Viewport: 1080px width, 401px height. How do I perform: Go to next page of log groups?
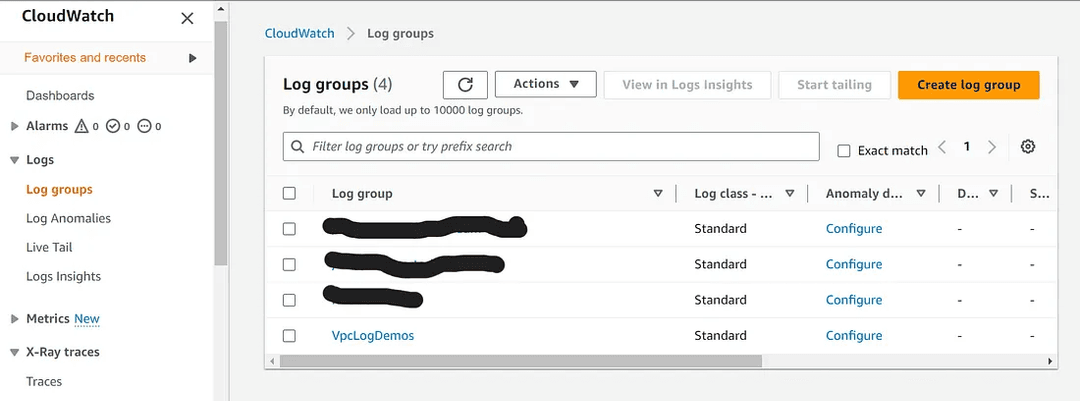pyautogui.click(x=992, y=147)
